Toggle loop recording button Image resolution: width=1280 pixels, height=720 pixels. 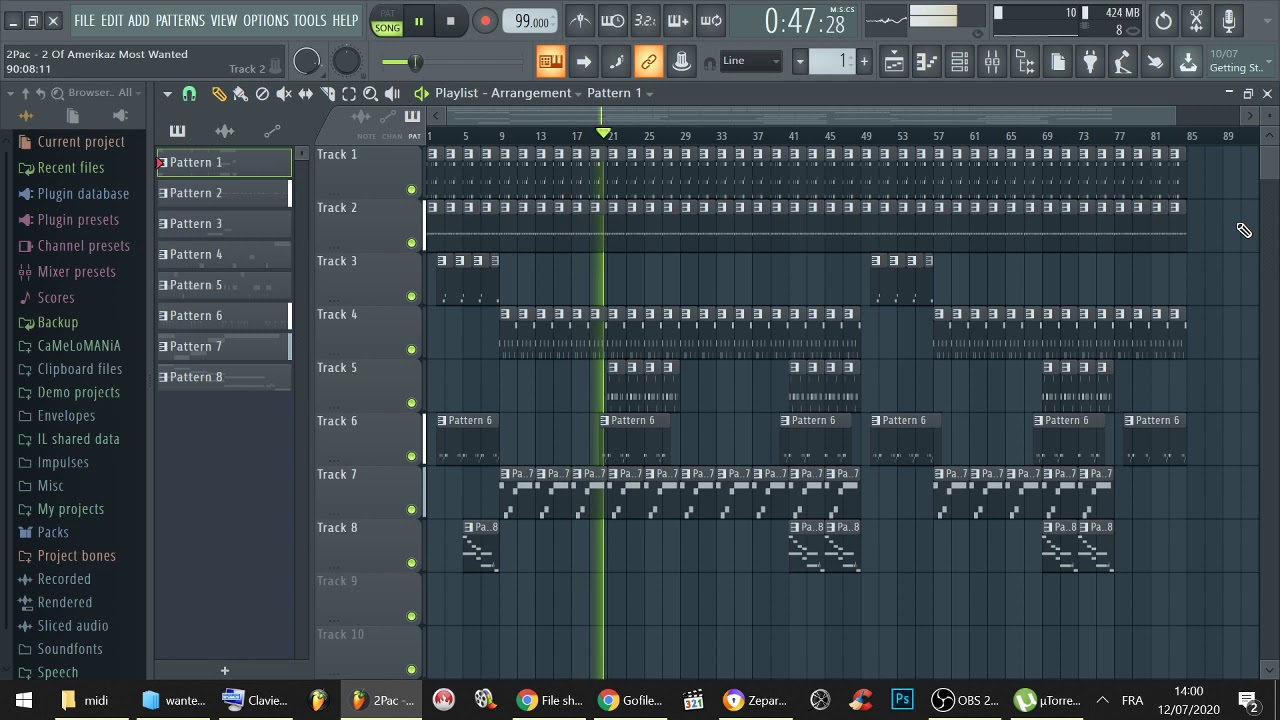(x=711, y=20)
